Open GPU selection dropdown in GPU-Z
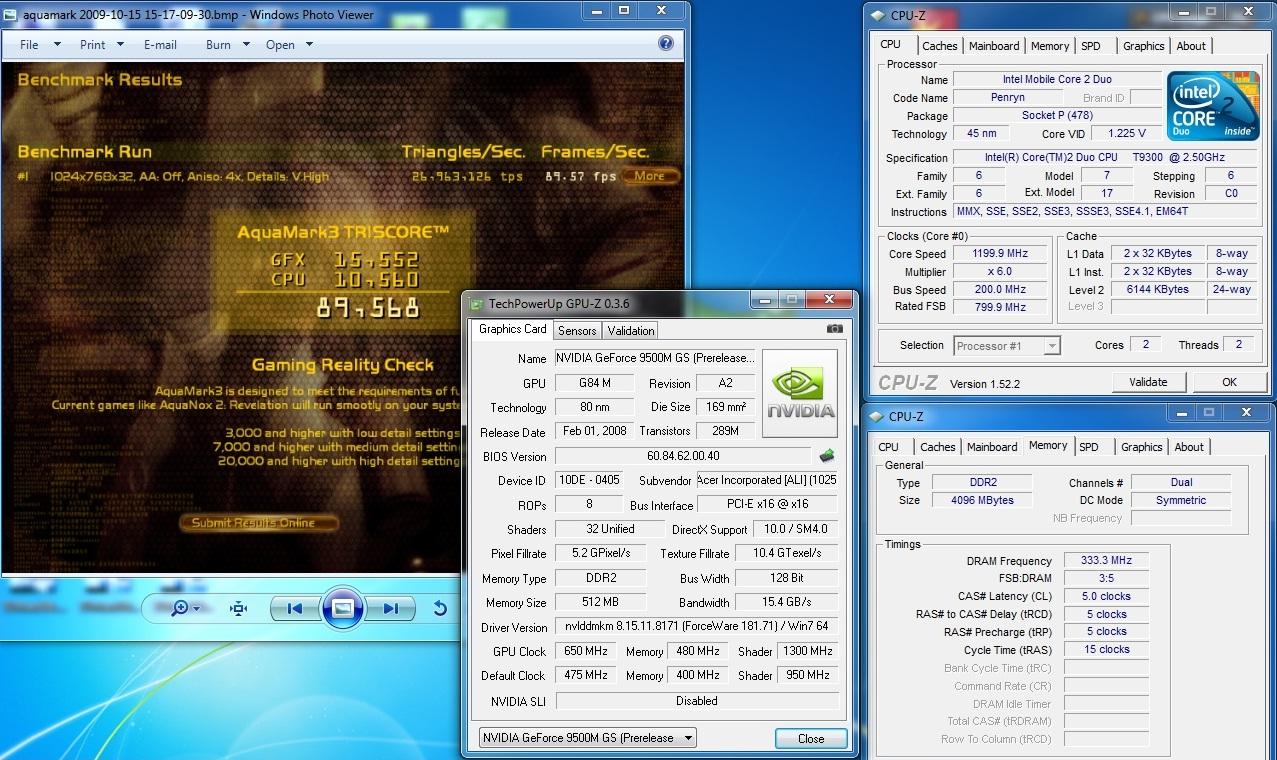Screen dimensions: 1277x760 588,738
